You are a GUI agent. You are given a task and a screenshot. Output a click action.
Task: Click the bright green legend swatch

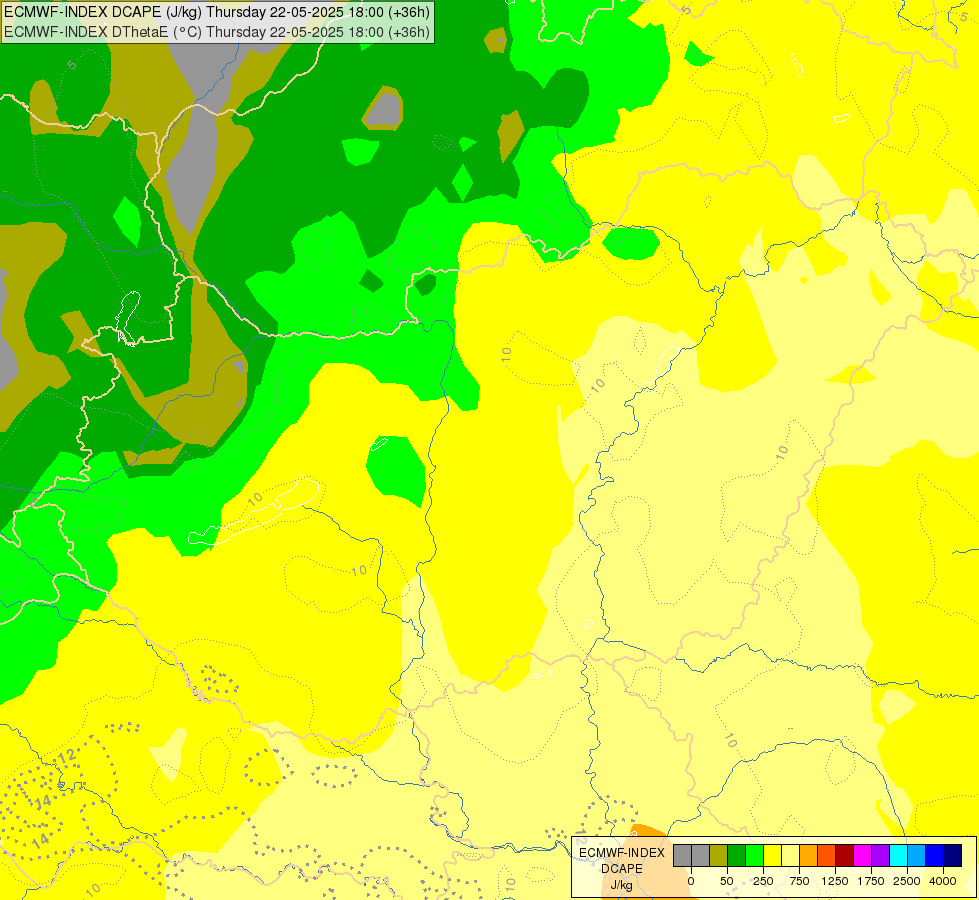click(755, 856)
